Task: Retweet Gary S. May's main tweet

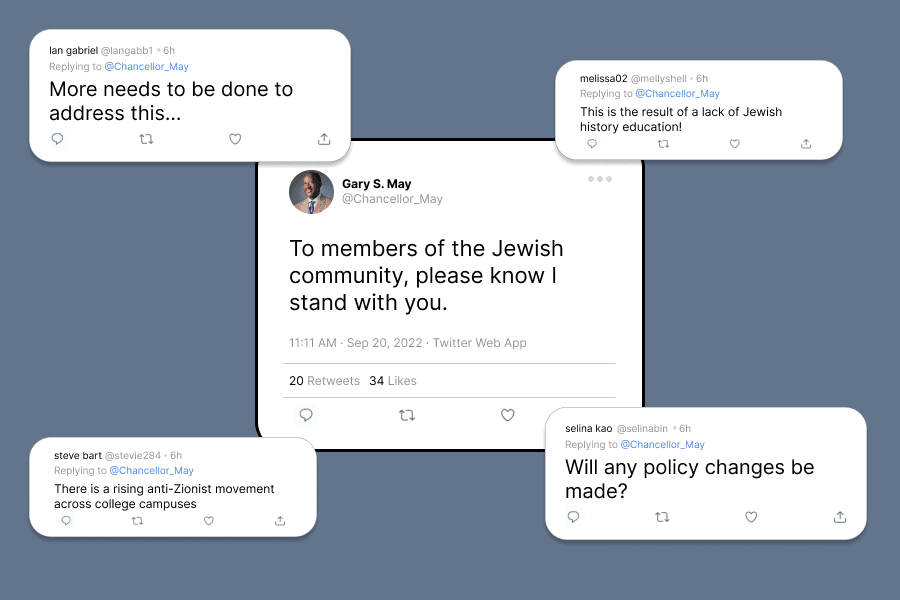Action: coord(407,415)
